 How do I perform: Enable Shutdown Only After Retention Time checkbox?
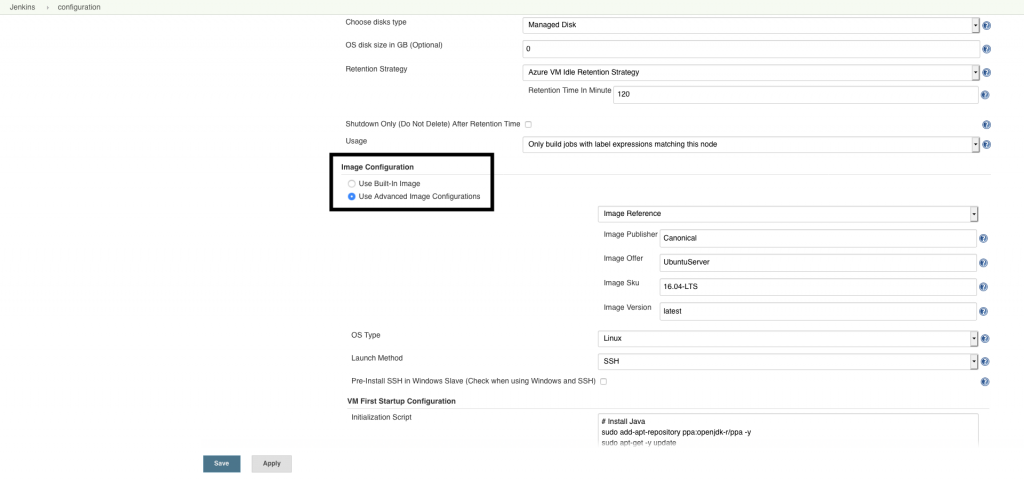(528, 124)
